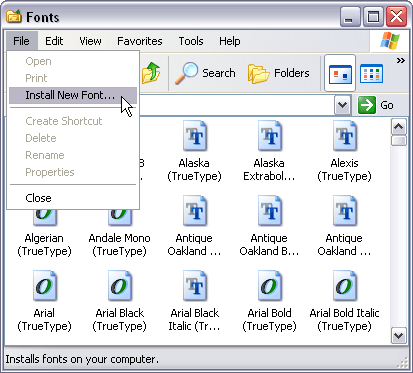The image size is (413, 373).
Task: Click the Up folder toolbar icon
Action: pyautogui.click(x=151, y=73)
